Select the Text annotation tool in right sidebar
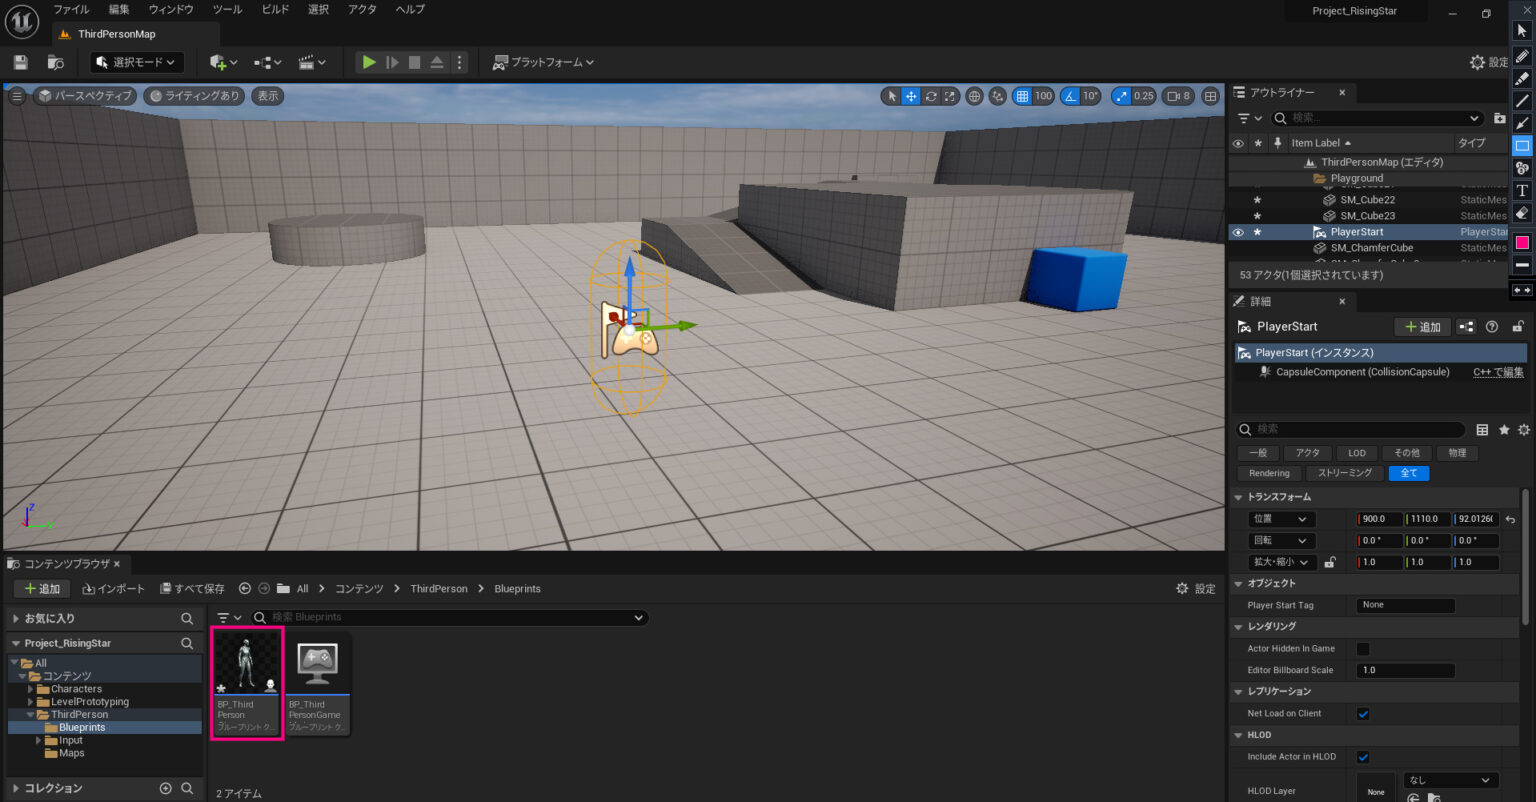The image size is (1536, 802). pos(1523,190)
